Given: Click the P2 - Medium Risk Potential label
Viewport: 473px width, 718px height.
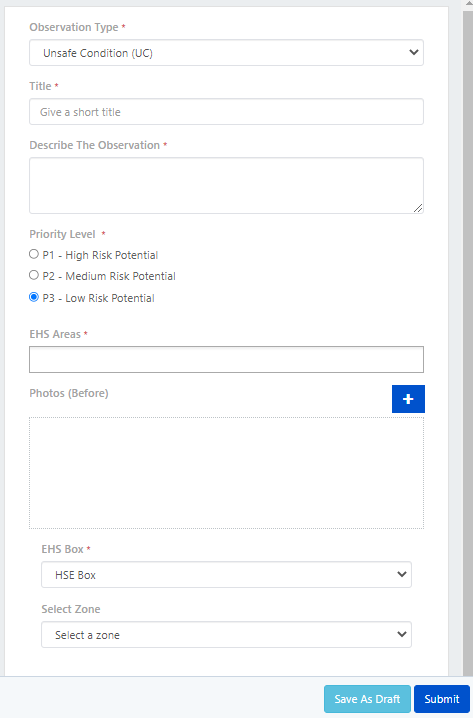Looking at the screenshot, I should point(109,276).
